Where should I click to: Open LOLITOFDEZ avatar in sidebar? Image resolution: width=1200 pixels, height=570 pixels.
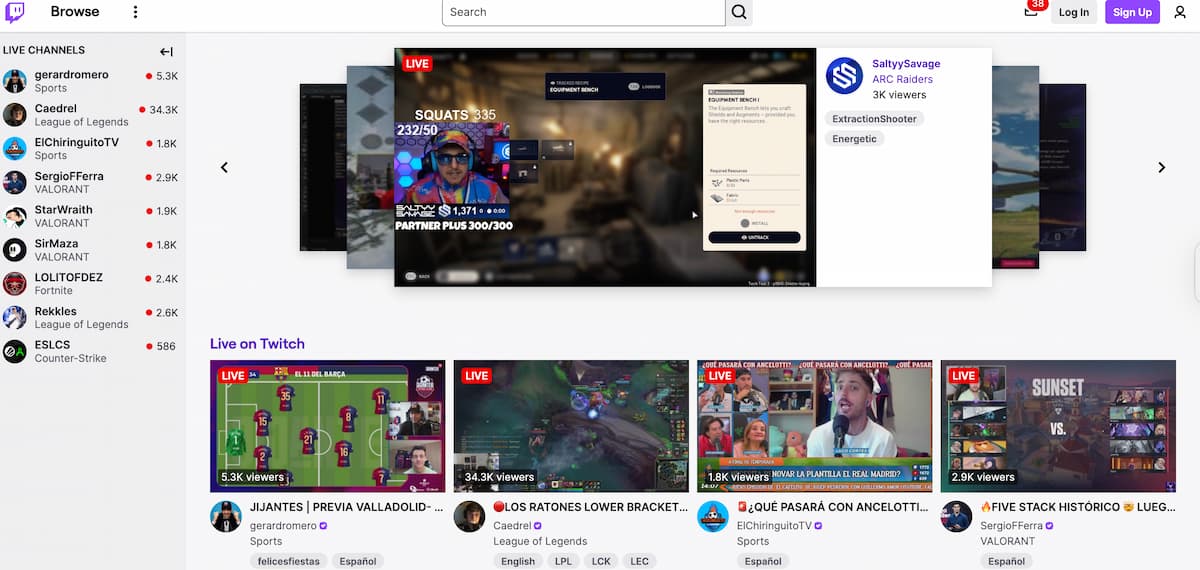pyautogui.click(x=15, y=284)
